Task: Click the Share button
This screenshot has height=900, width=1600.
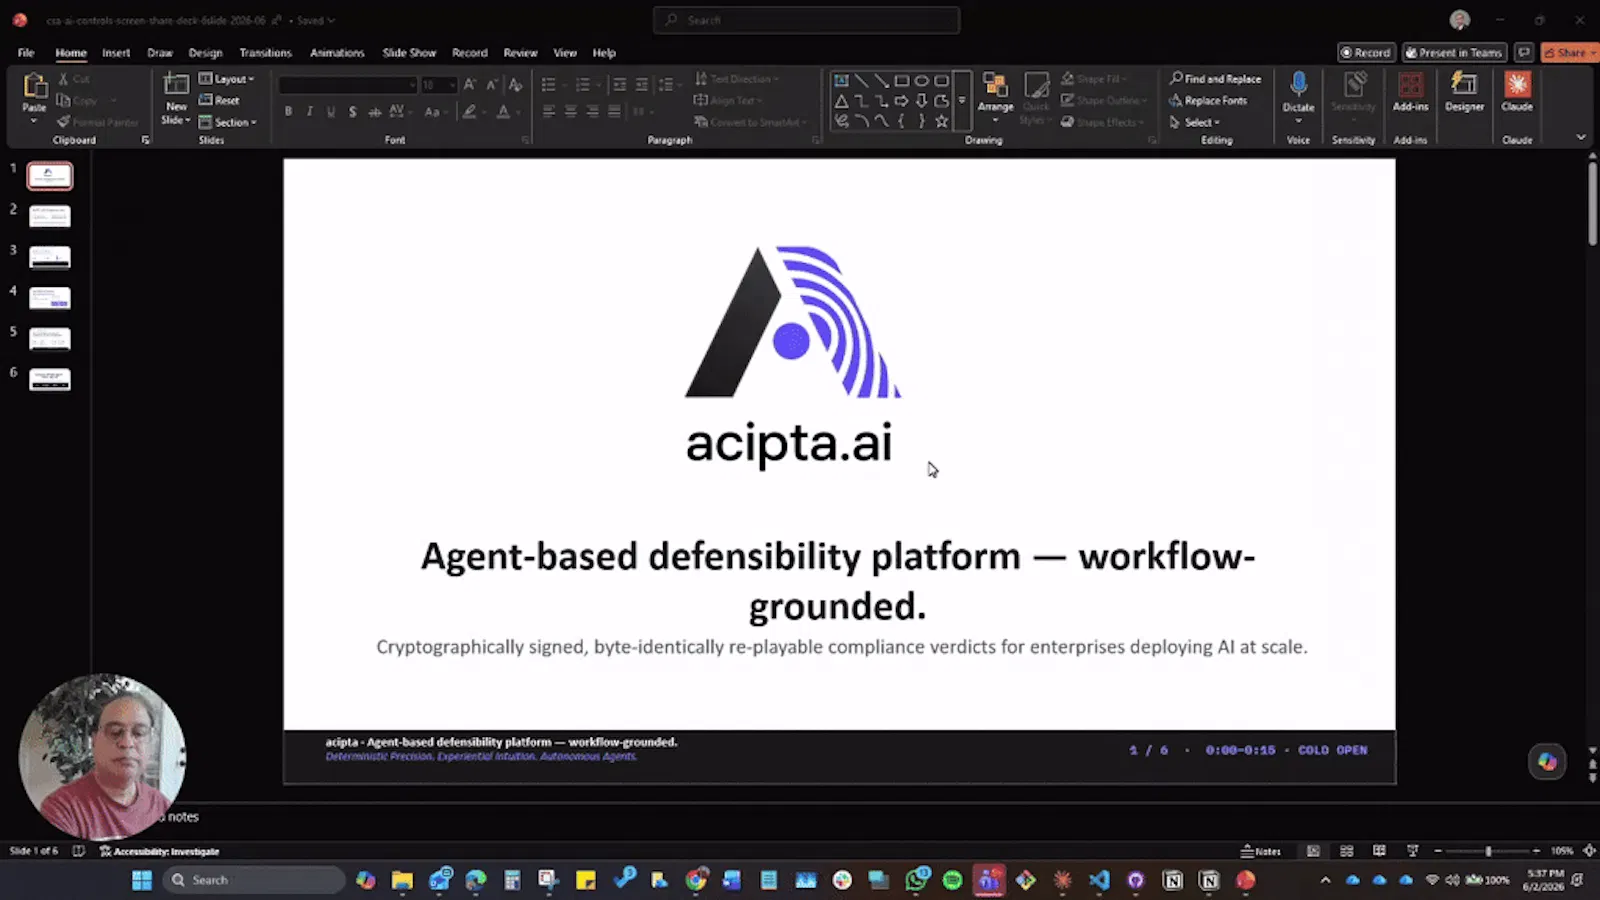Action: (x=1569, y=53)
